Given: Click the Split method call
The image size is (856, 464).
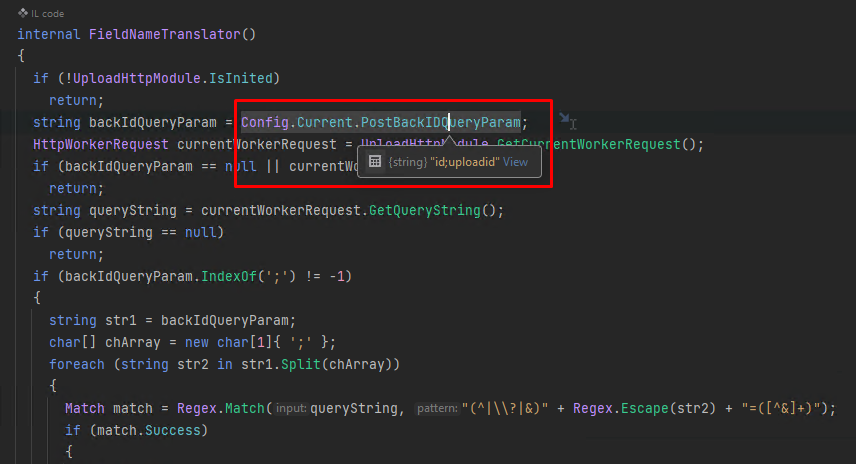Looking at the screenshot, I should point(301,365).
